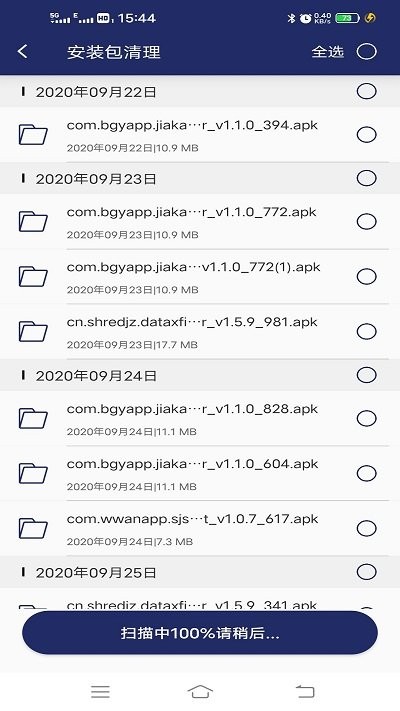Tap the 全选 text label
This screenshot has height=711, width=400.
327,52
